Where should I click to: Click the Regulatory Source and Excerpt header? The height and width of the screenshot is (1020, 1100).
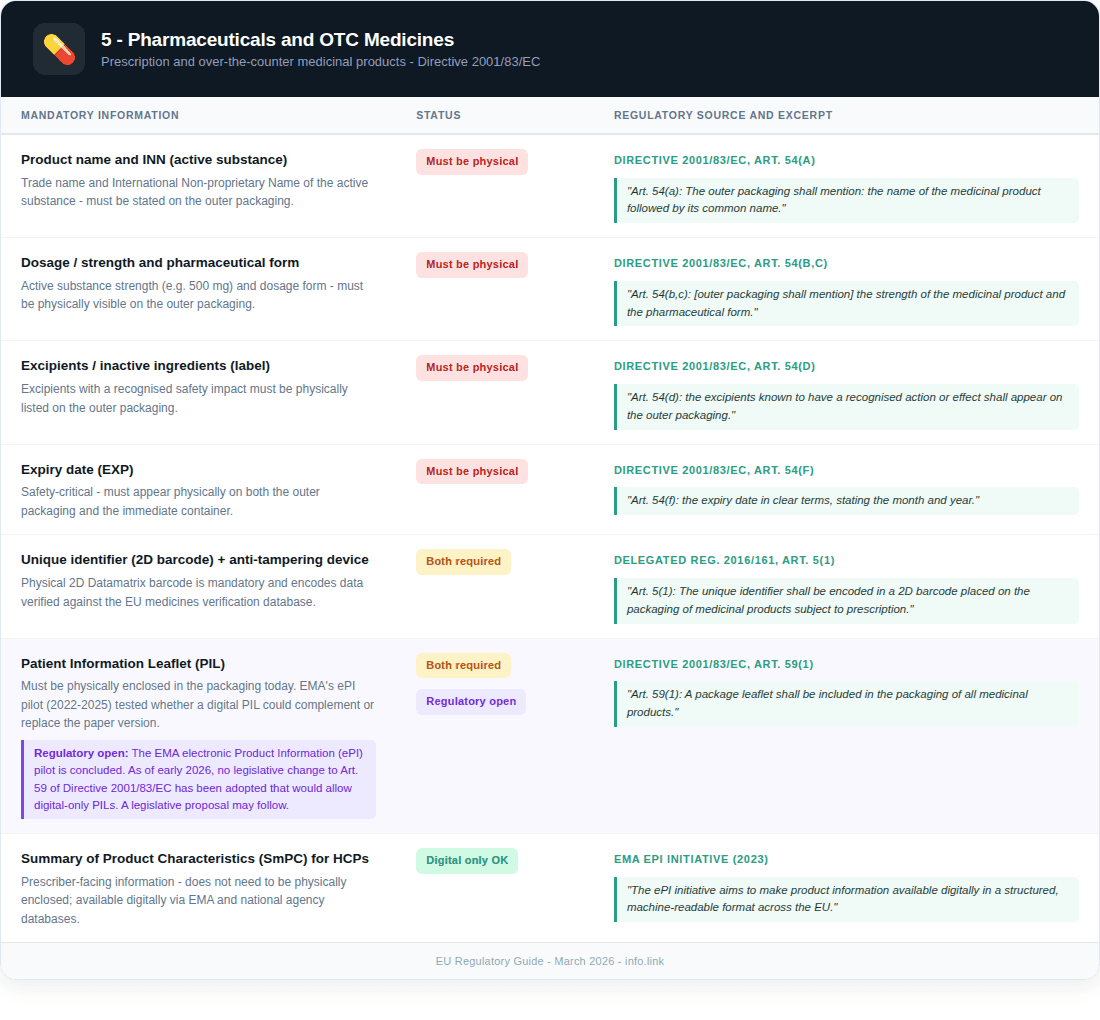722,115
